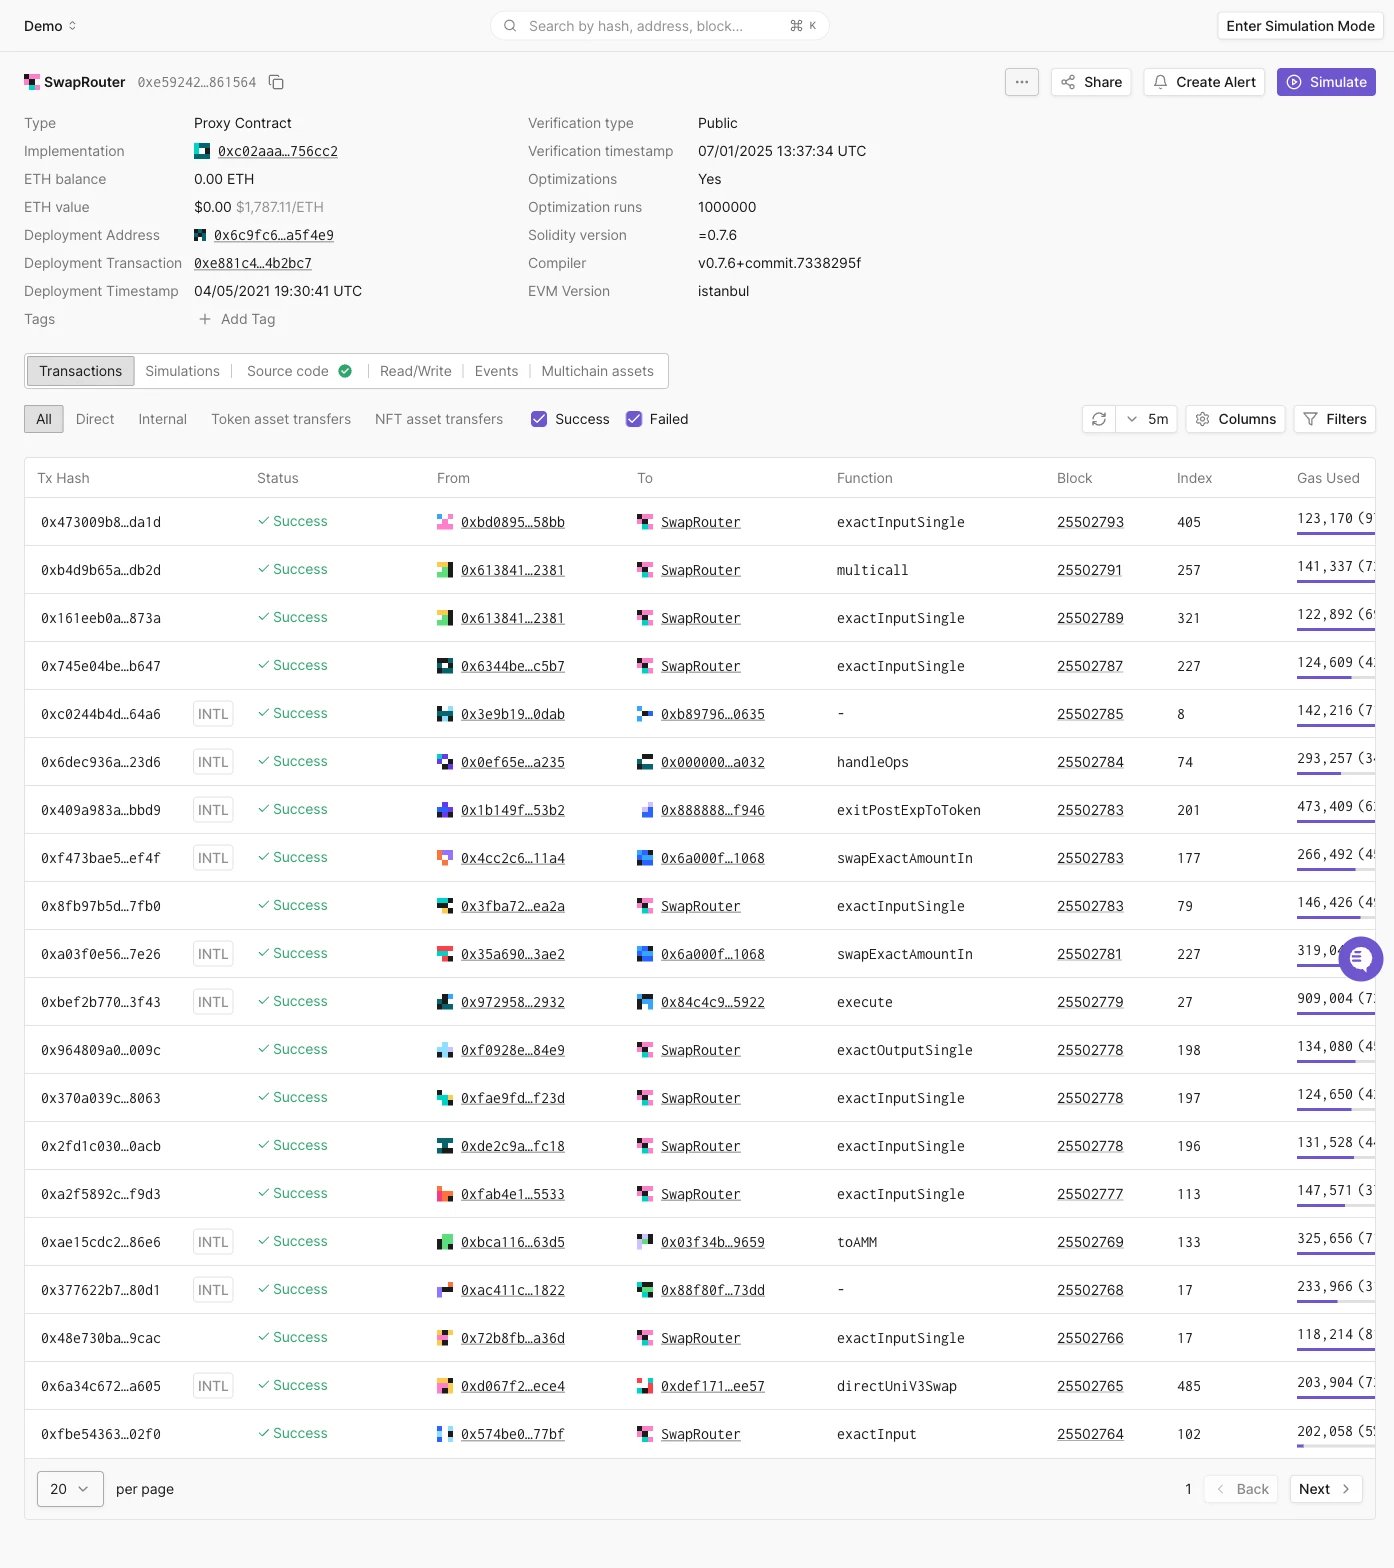Click gas bar under 909,004 value
Viewport: 1394px width, 1568px height.
point(1336,1014)
